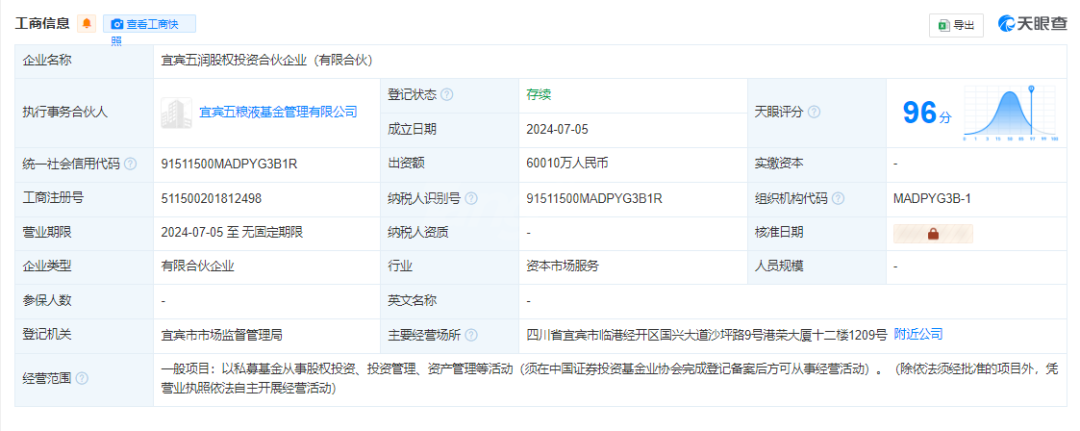Click the 营业期限 value 2024-07-05 至 无固定期限
This screenshot has width=1080, height=431.
[x=232, y=233]
